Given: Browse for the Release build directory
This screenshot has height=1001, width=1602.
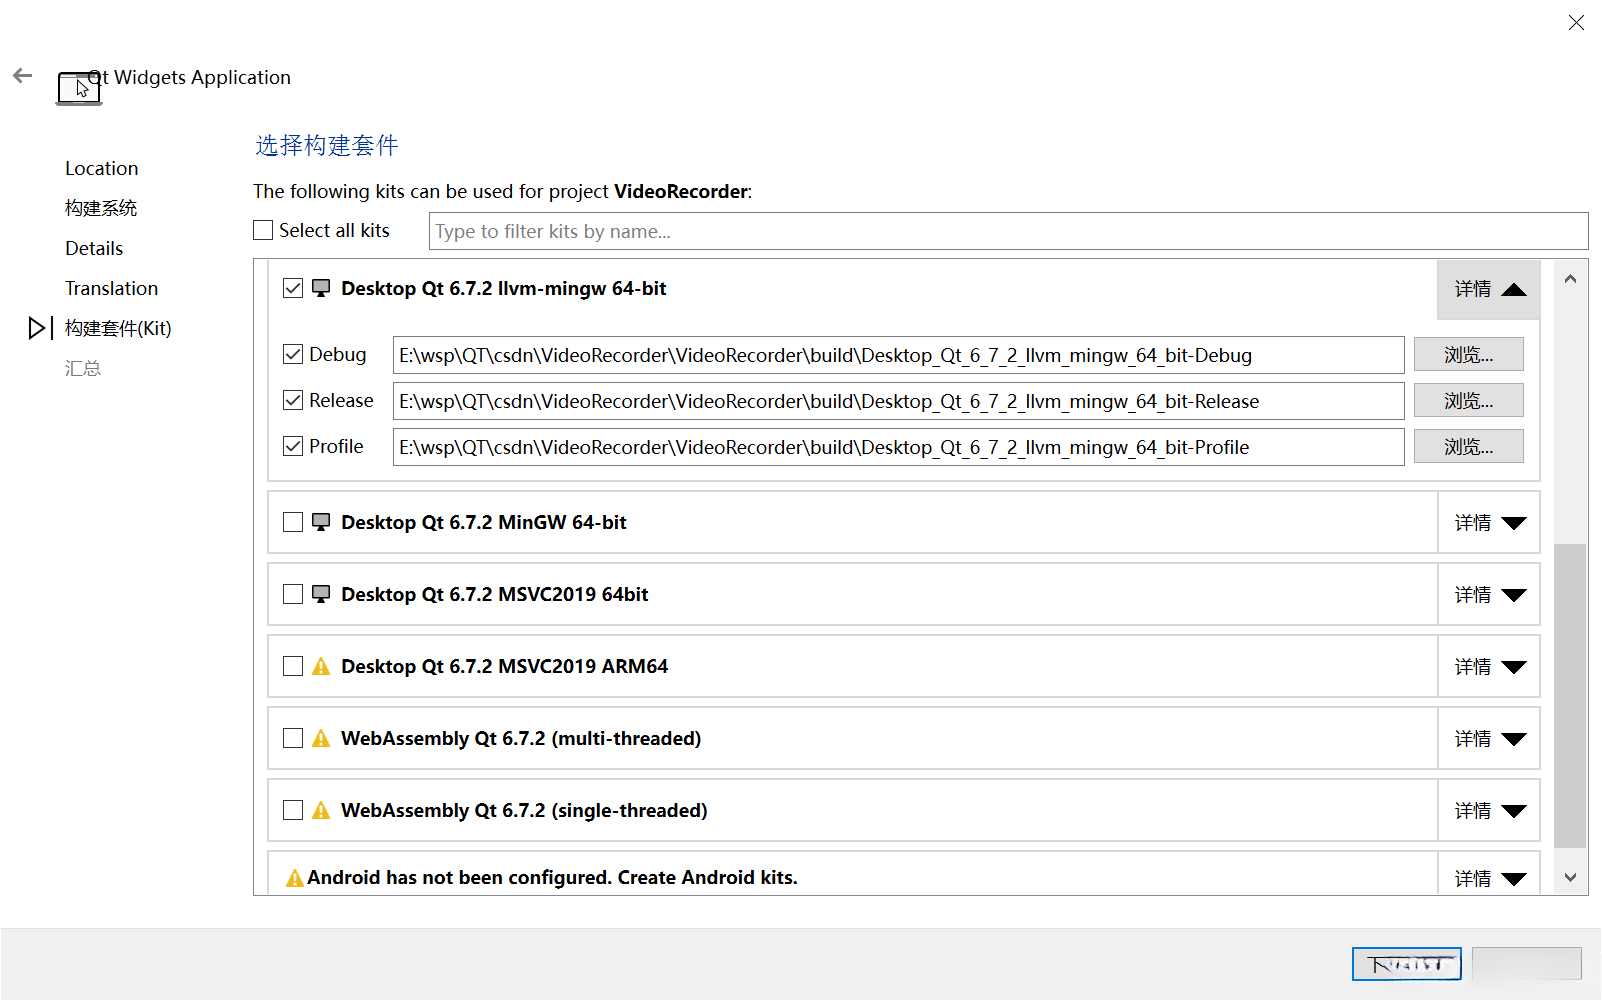Looking at the screenshot, I should point(1468,401).
